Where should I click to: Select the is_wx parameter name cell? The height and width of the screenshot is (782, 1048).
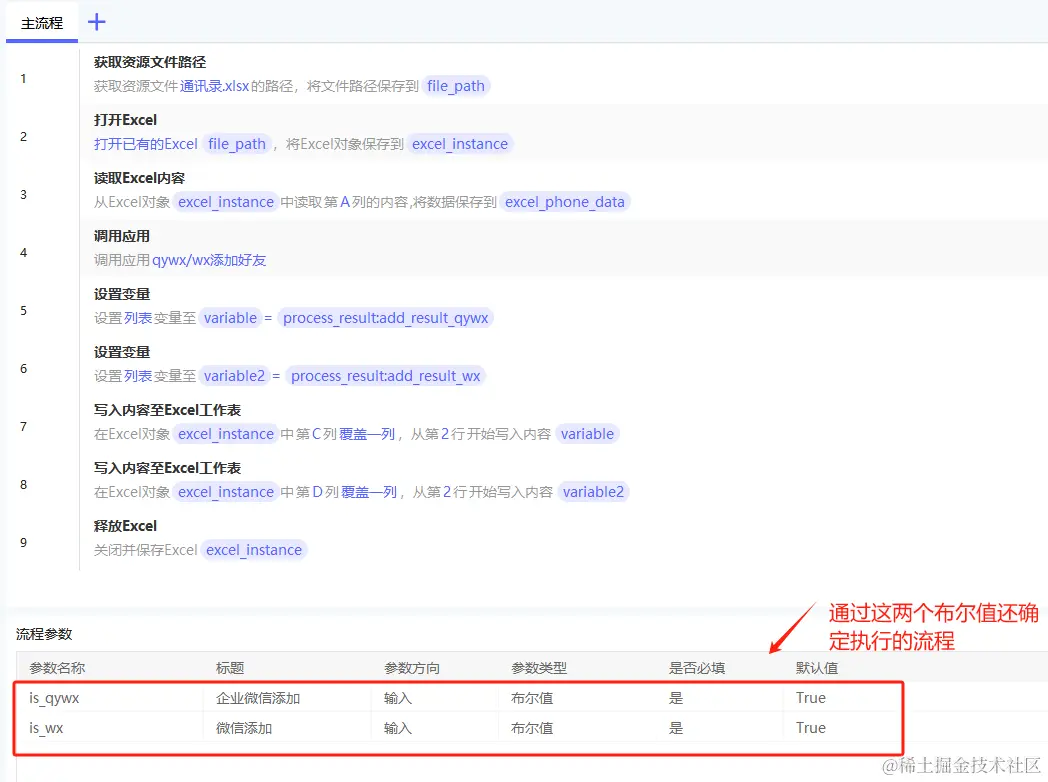[x=46, y=729]
